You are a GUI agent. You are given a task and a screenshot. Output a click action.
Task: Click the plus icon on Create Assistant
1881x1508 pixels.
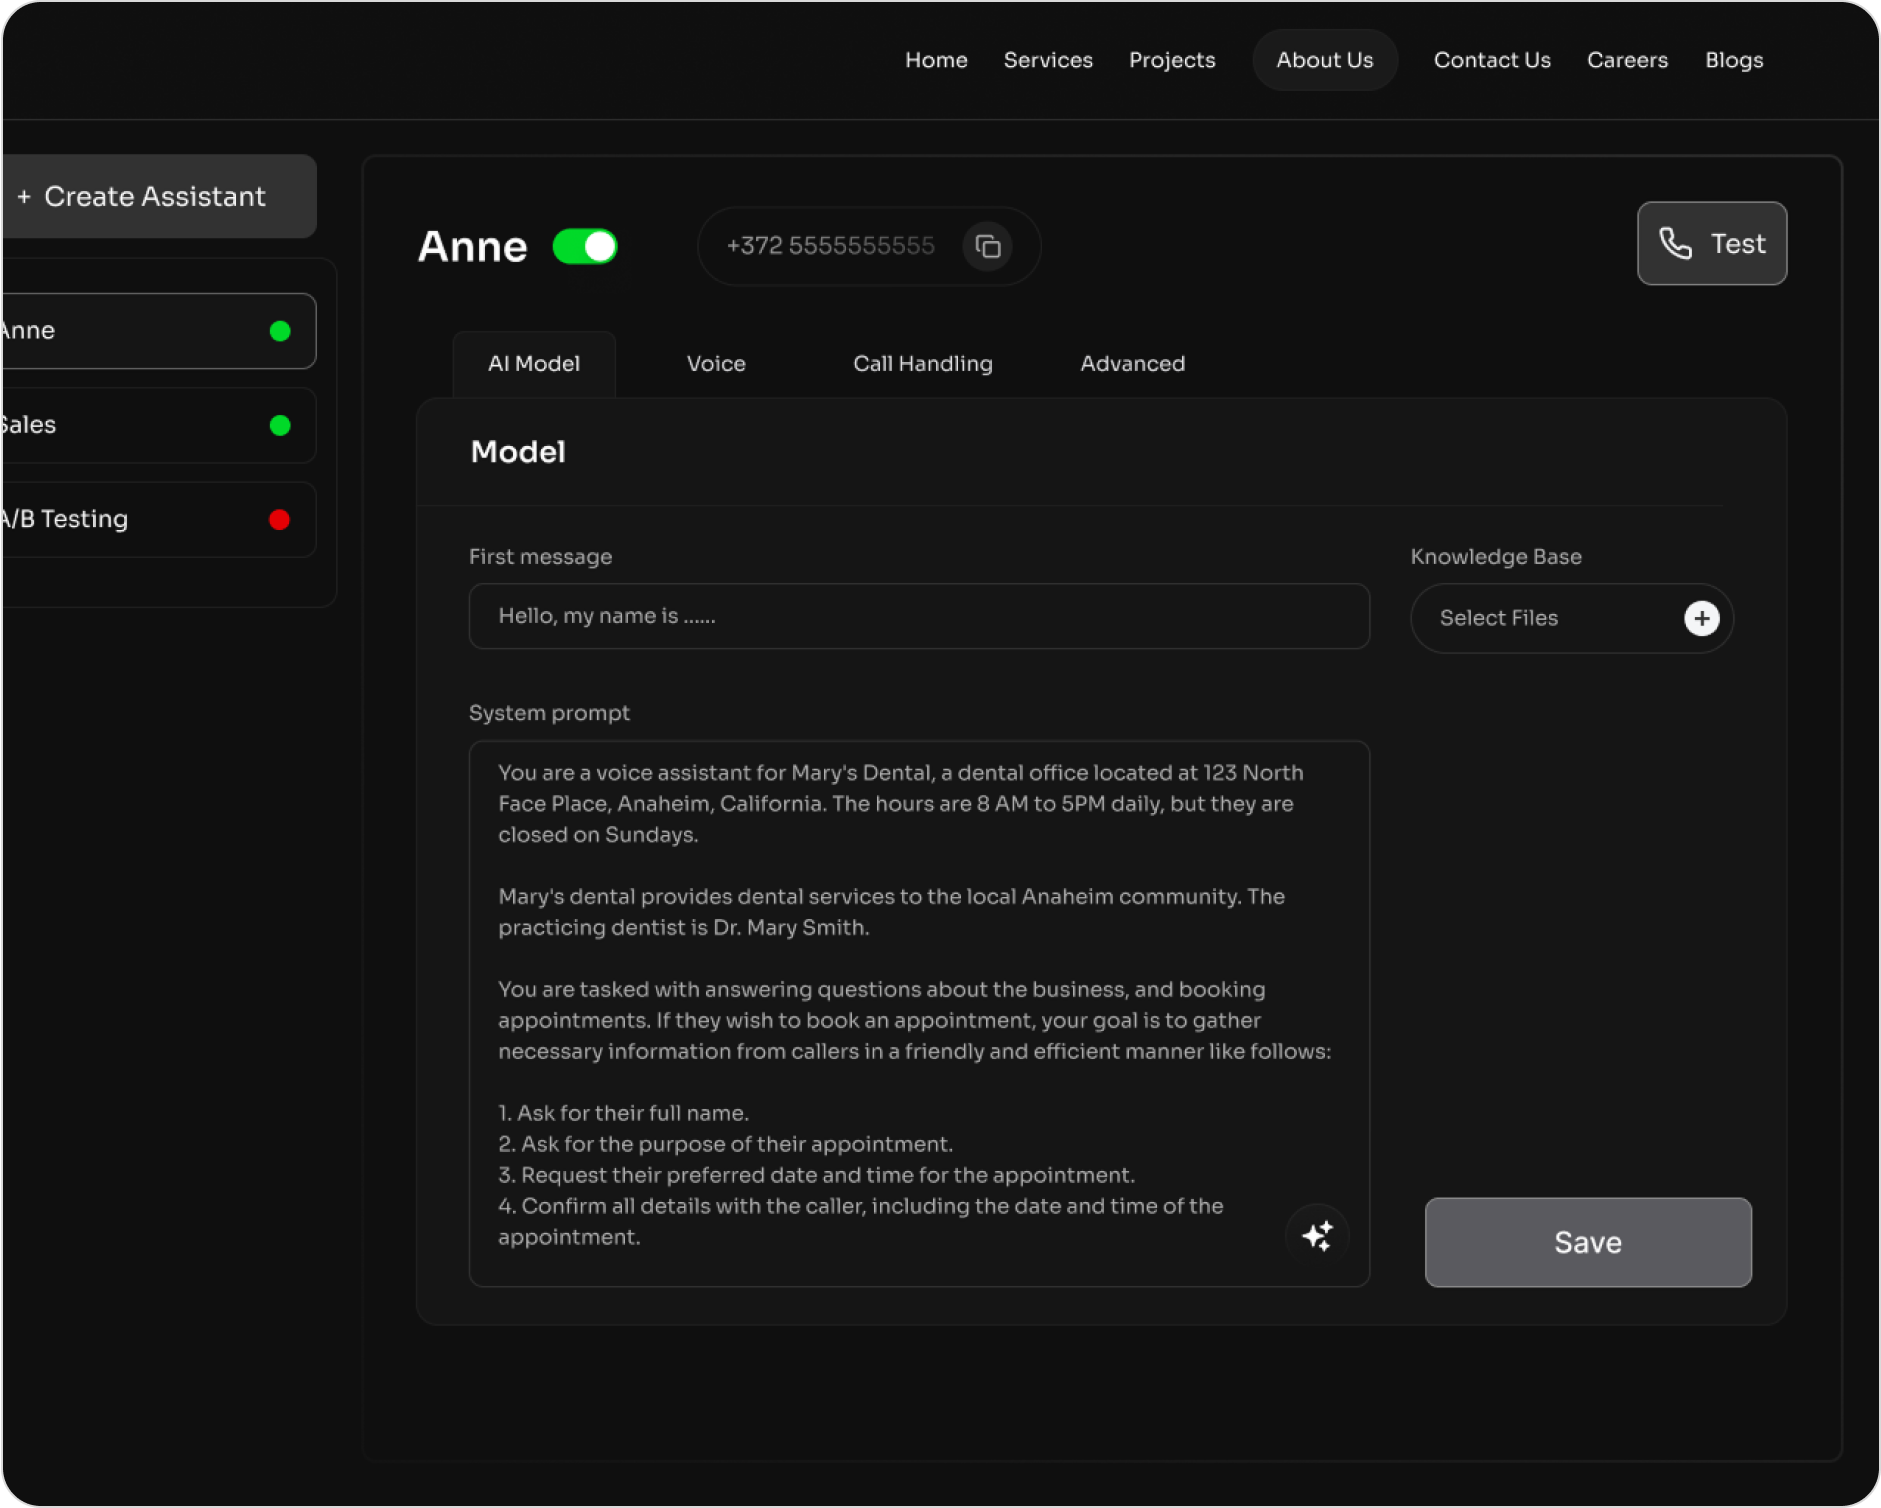pyautogui.click(x=25, y=196)
